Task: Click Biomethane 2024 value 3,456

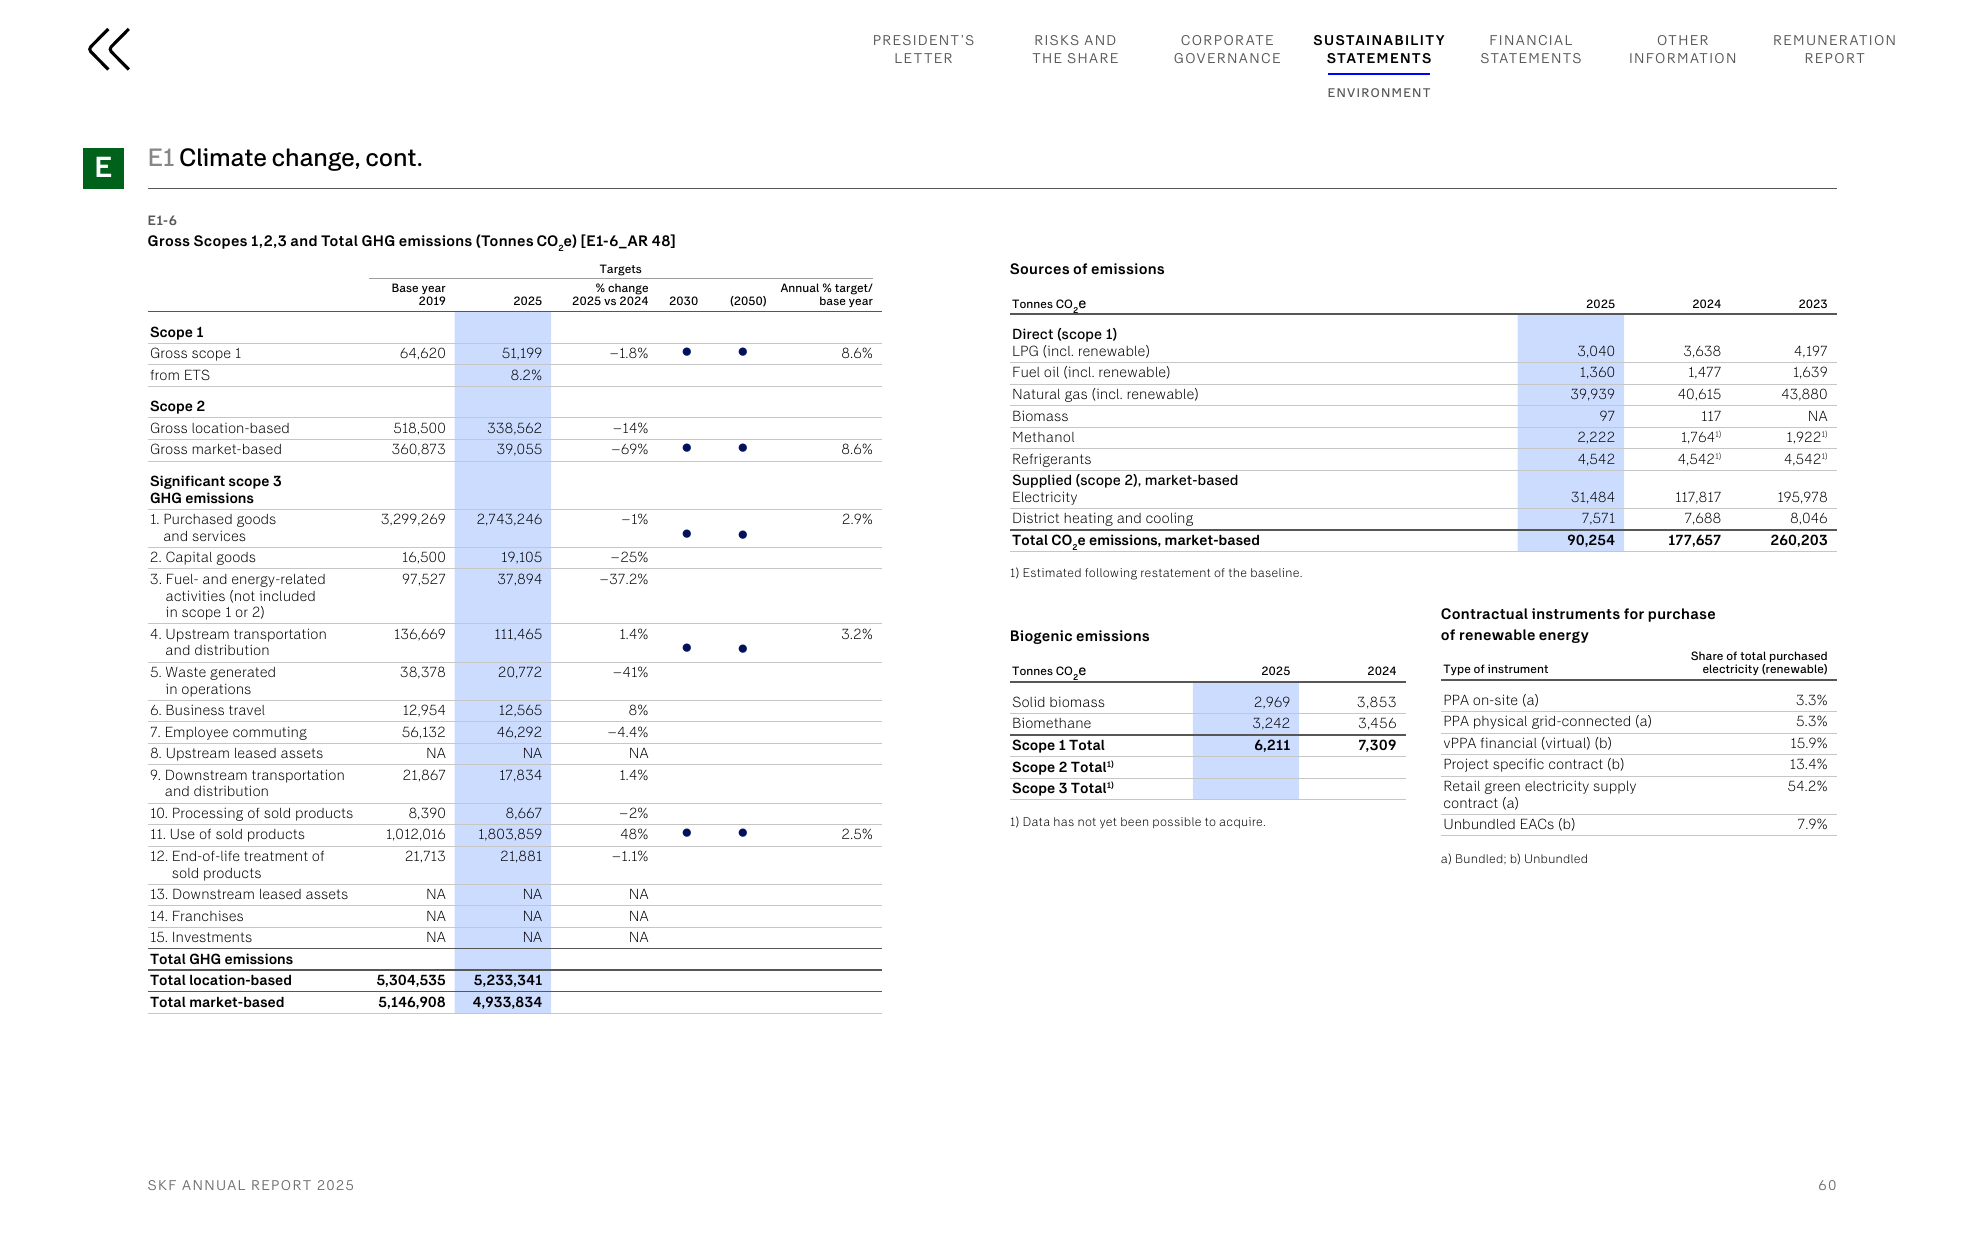Action: (1376, 723)
